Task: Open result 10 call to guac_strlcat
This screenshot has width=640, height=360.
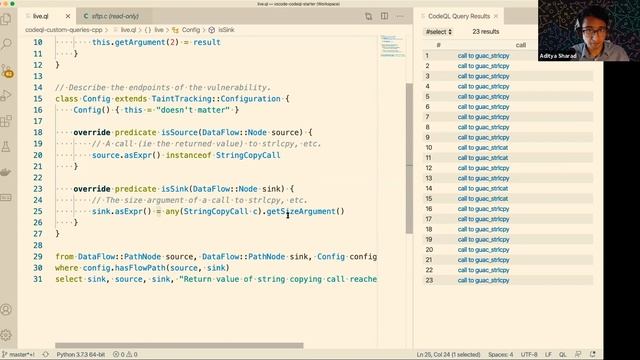Action: [x=483, y=147]
